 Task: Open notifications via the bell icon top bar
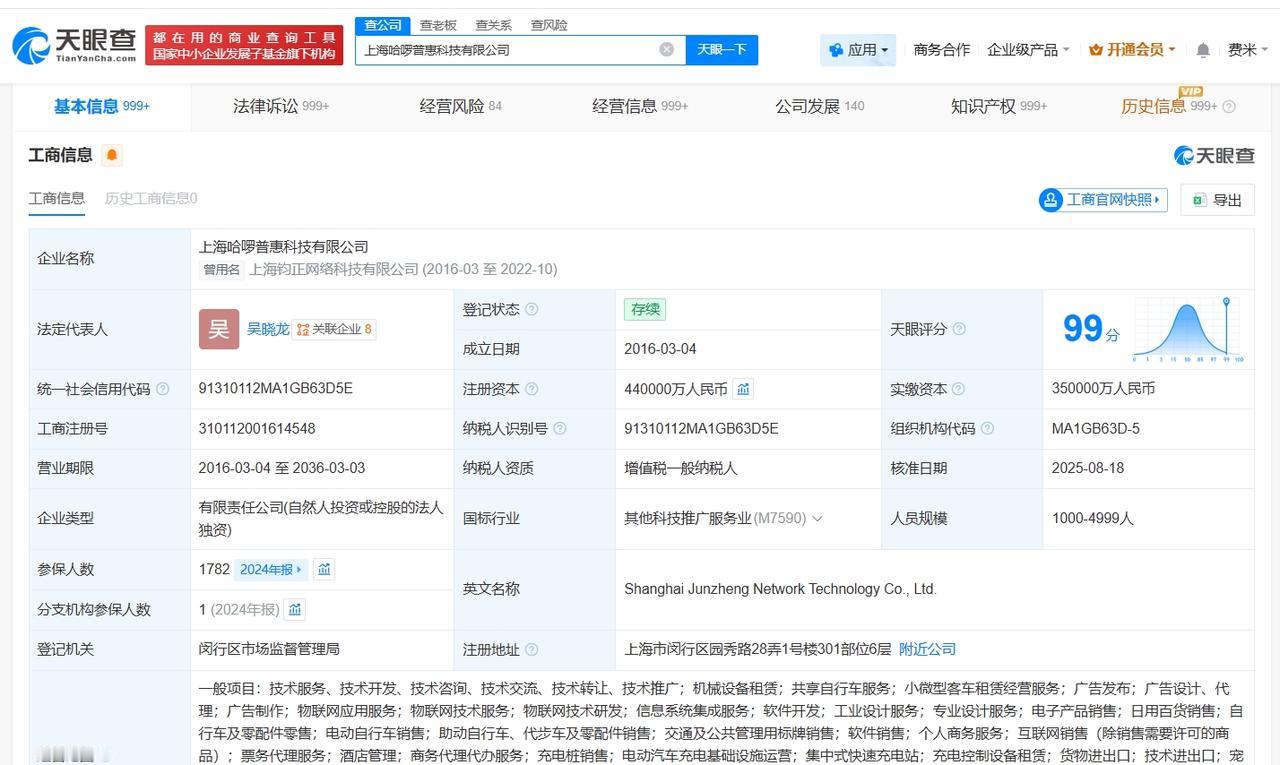pyautogui.click(x=1202, y=49)
